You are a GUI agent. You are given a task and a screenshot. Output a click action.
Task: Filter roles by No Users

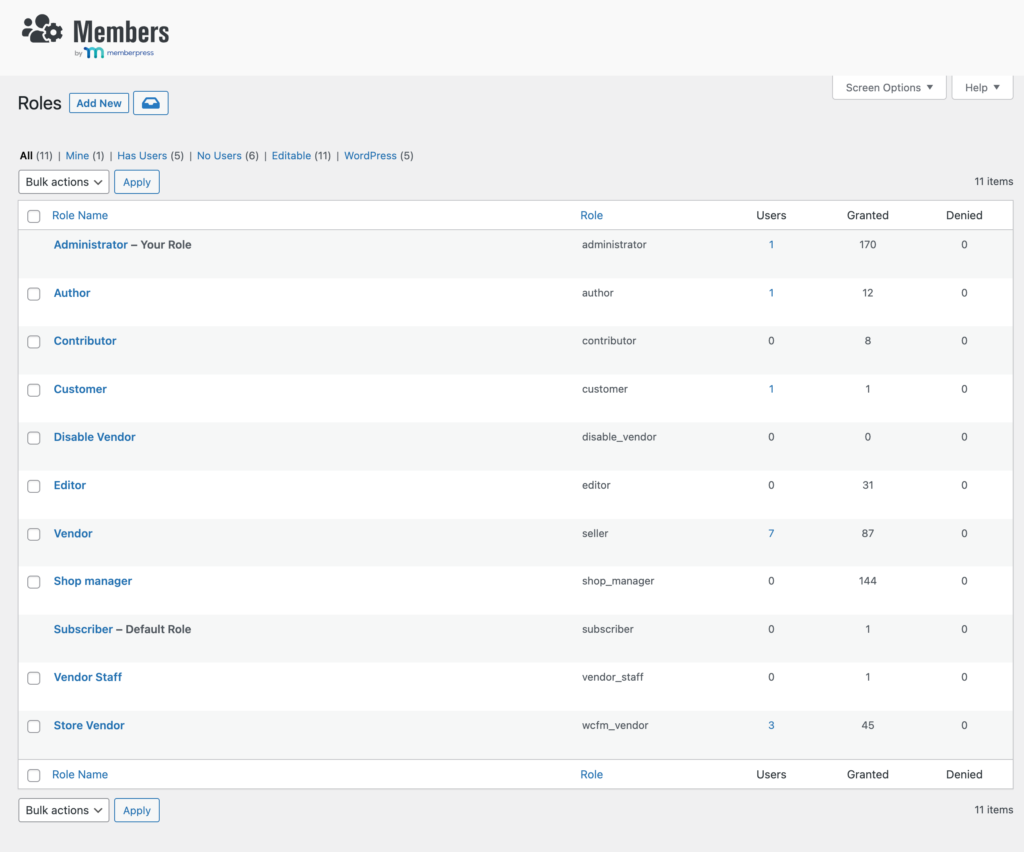coord(219,155)
